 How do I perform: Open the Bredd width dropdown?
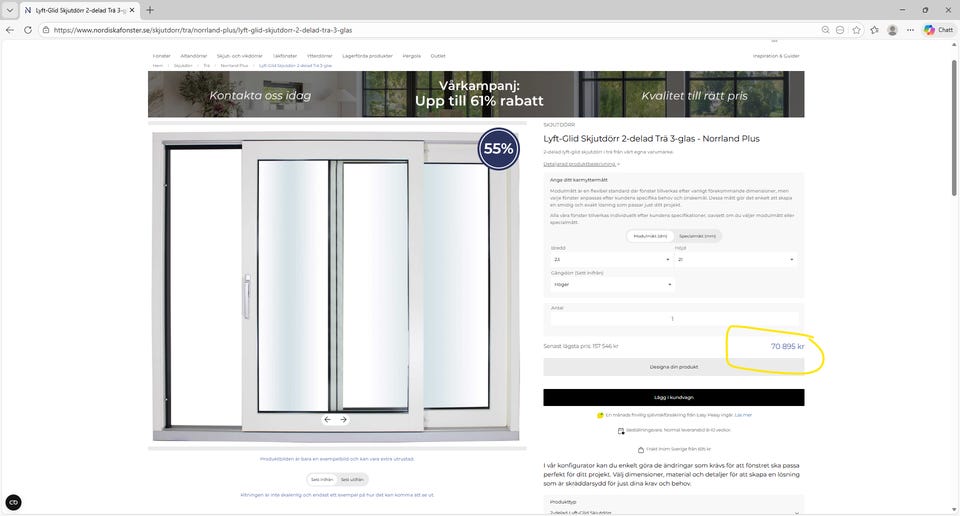point(610,260)
